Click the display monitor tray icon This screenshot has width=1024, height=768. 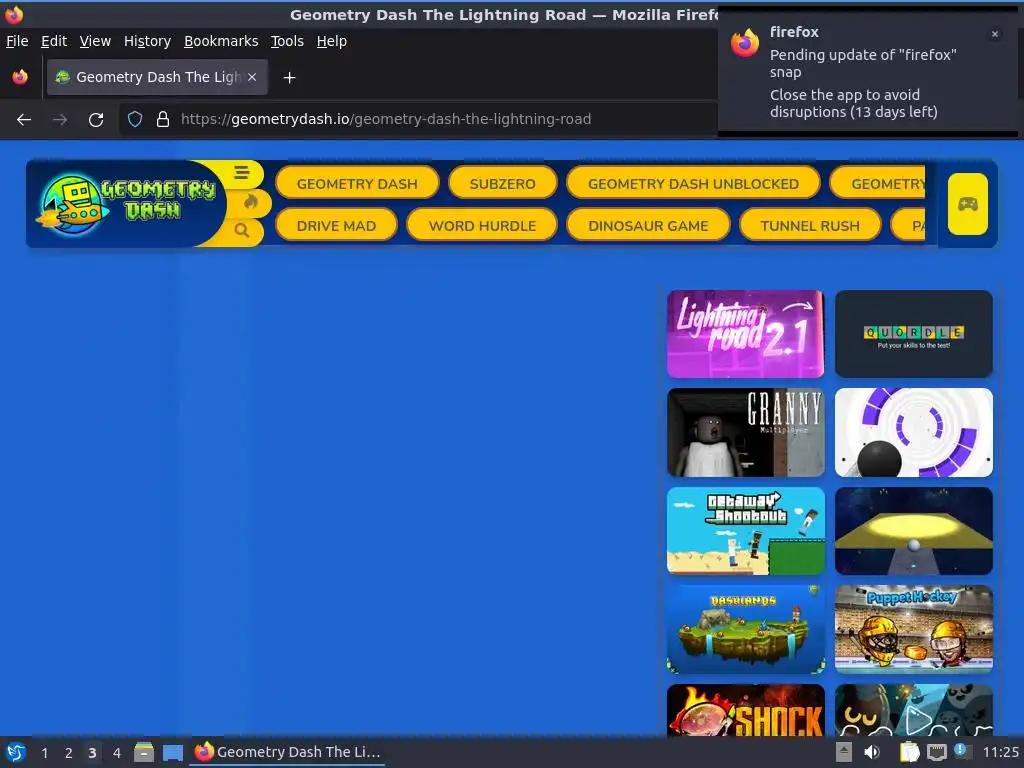tap(936, 752)
